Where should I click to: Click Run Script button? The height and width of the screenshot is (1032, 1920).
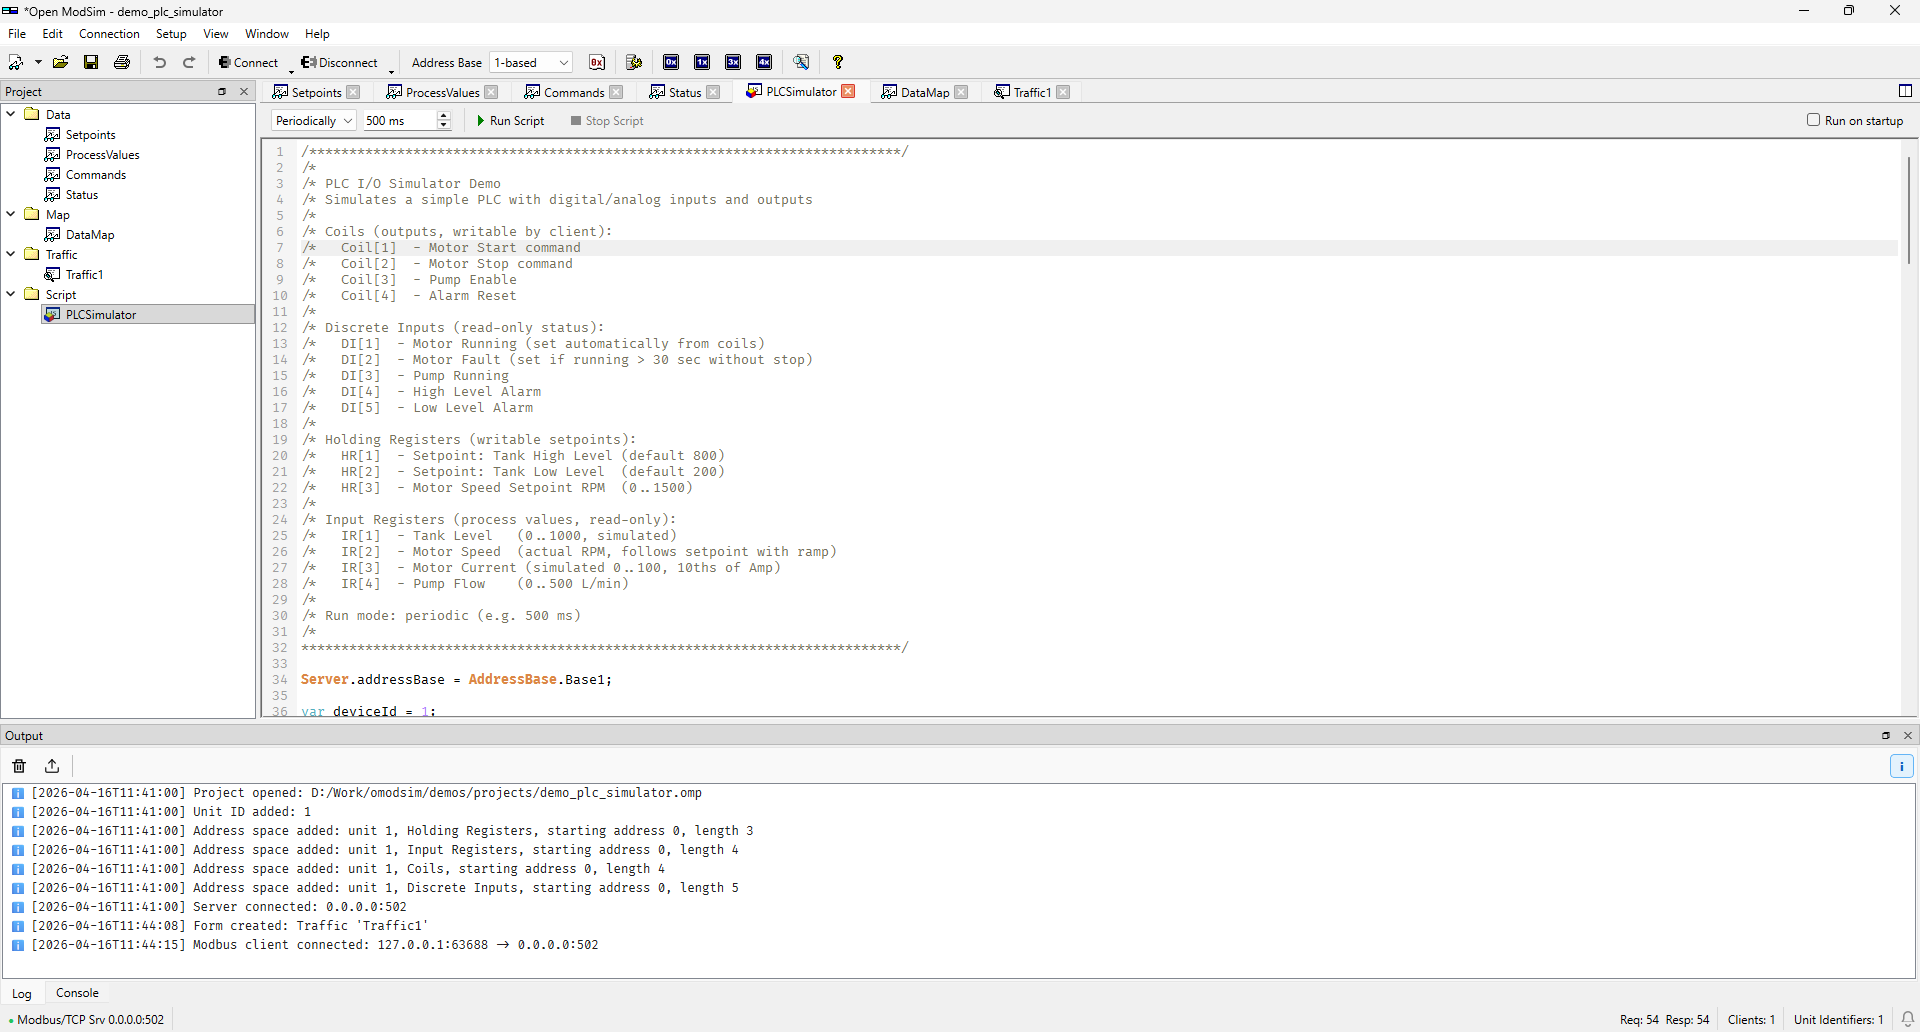(x=510, y=120)
